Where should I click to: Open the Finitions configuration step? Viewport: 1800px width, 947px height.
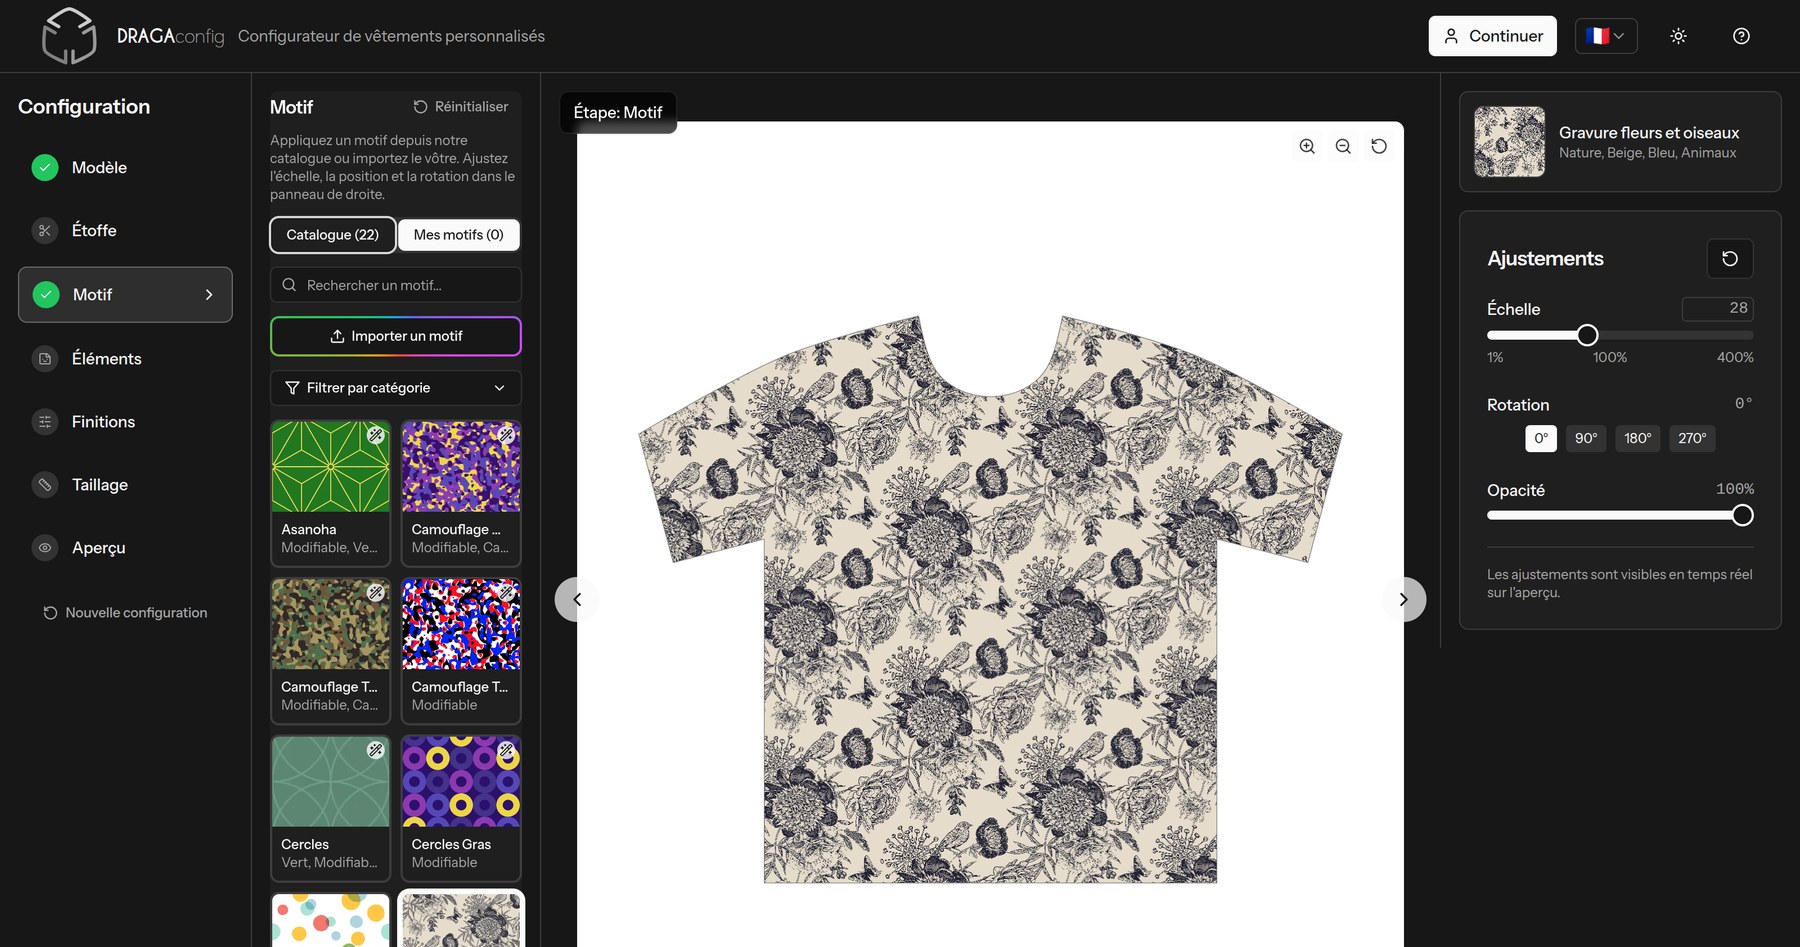tap(125, 422)
